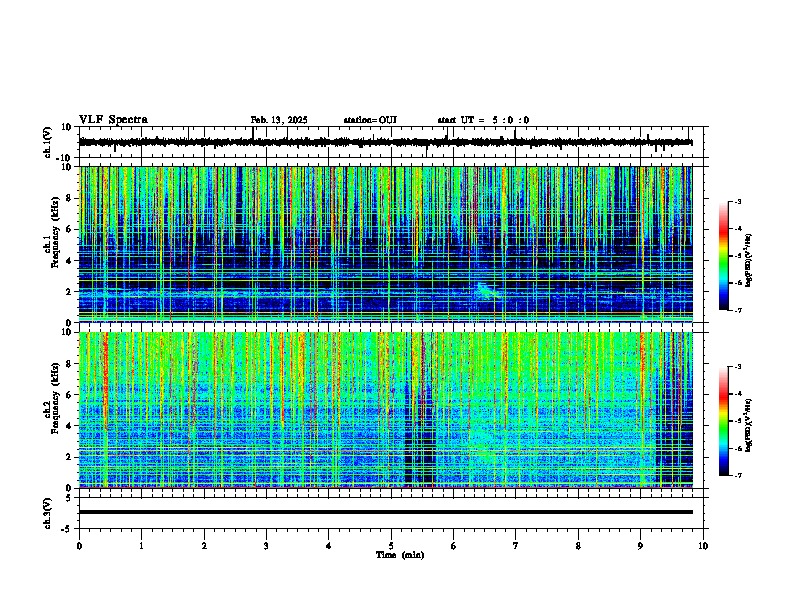This screenshot has height=612, width=792.
Task: Click the ch.1 voltage waveform trace
Action: coord(385,142)
